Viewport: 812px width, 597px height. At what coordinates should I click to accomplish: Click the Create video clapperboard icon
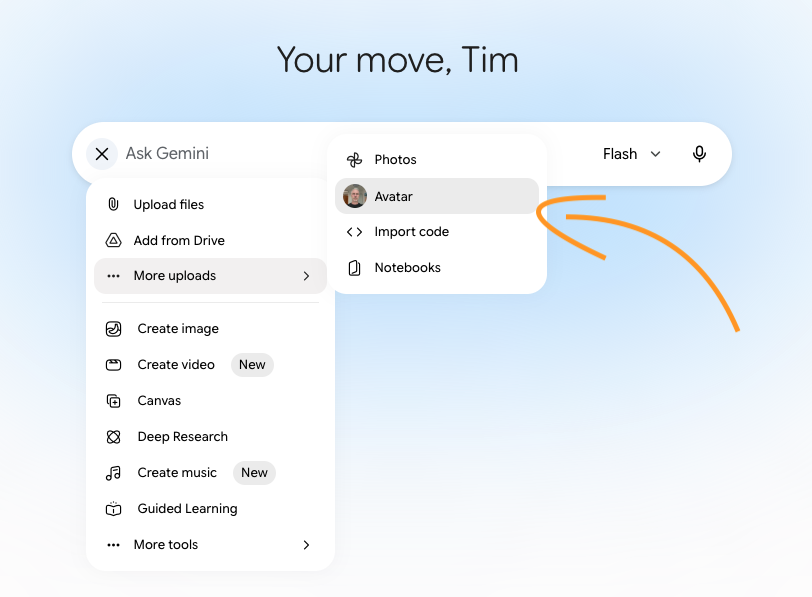click(113, 365)
